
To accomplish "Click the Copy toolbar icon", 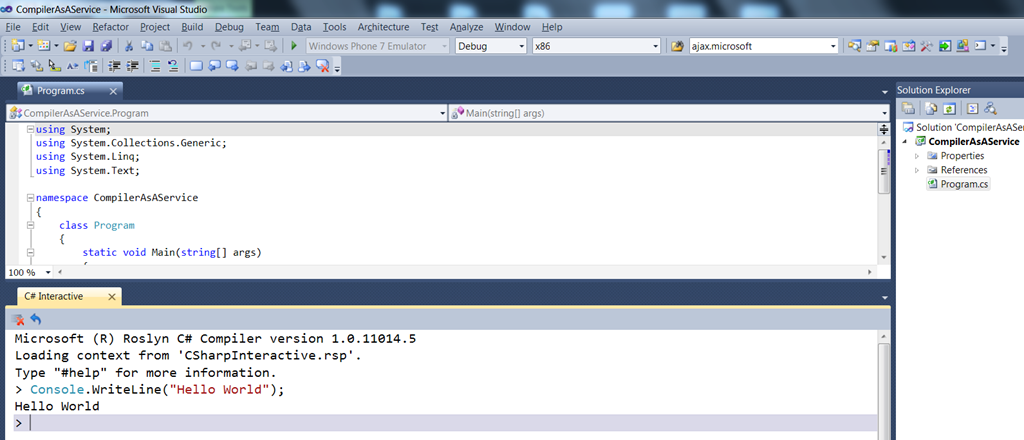I will click(147, 46).
